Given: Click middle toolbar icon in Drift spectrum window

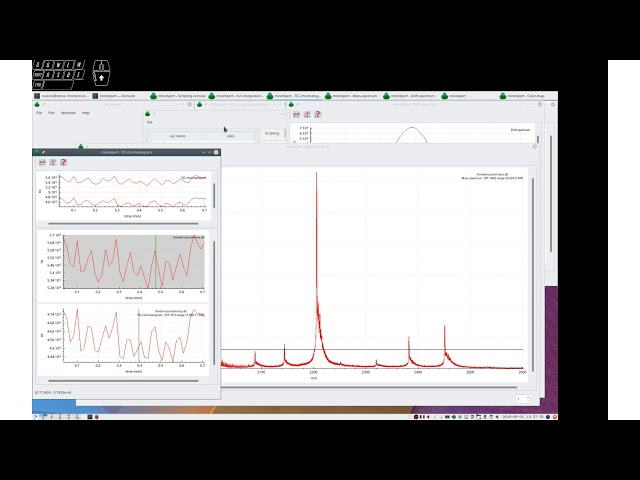Looking at the screenshot, I should [x=307, y=114].
